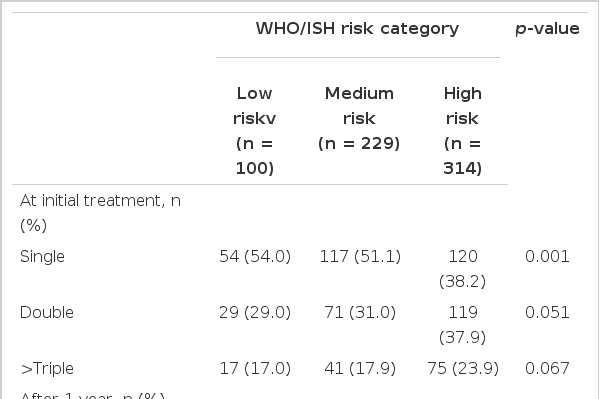Select the cell 17 (17.0)

[x=255, y=369]
